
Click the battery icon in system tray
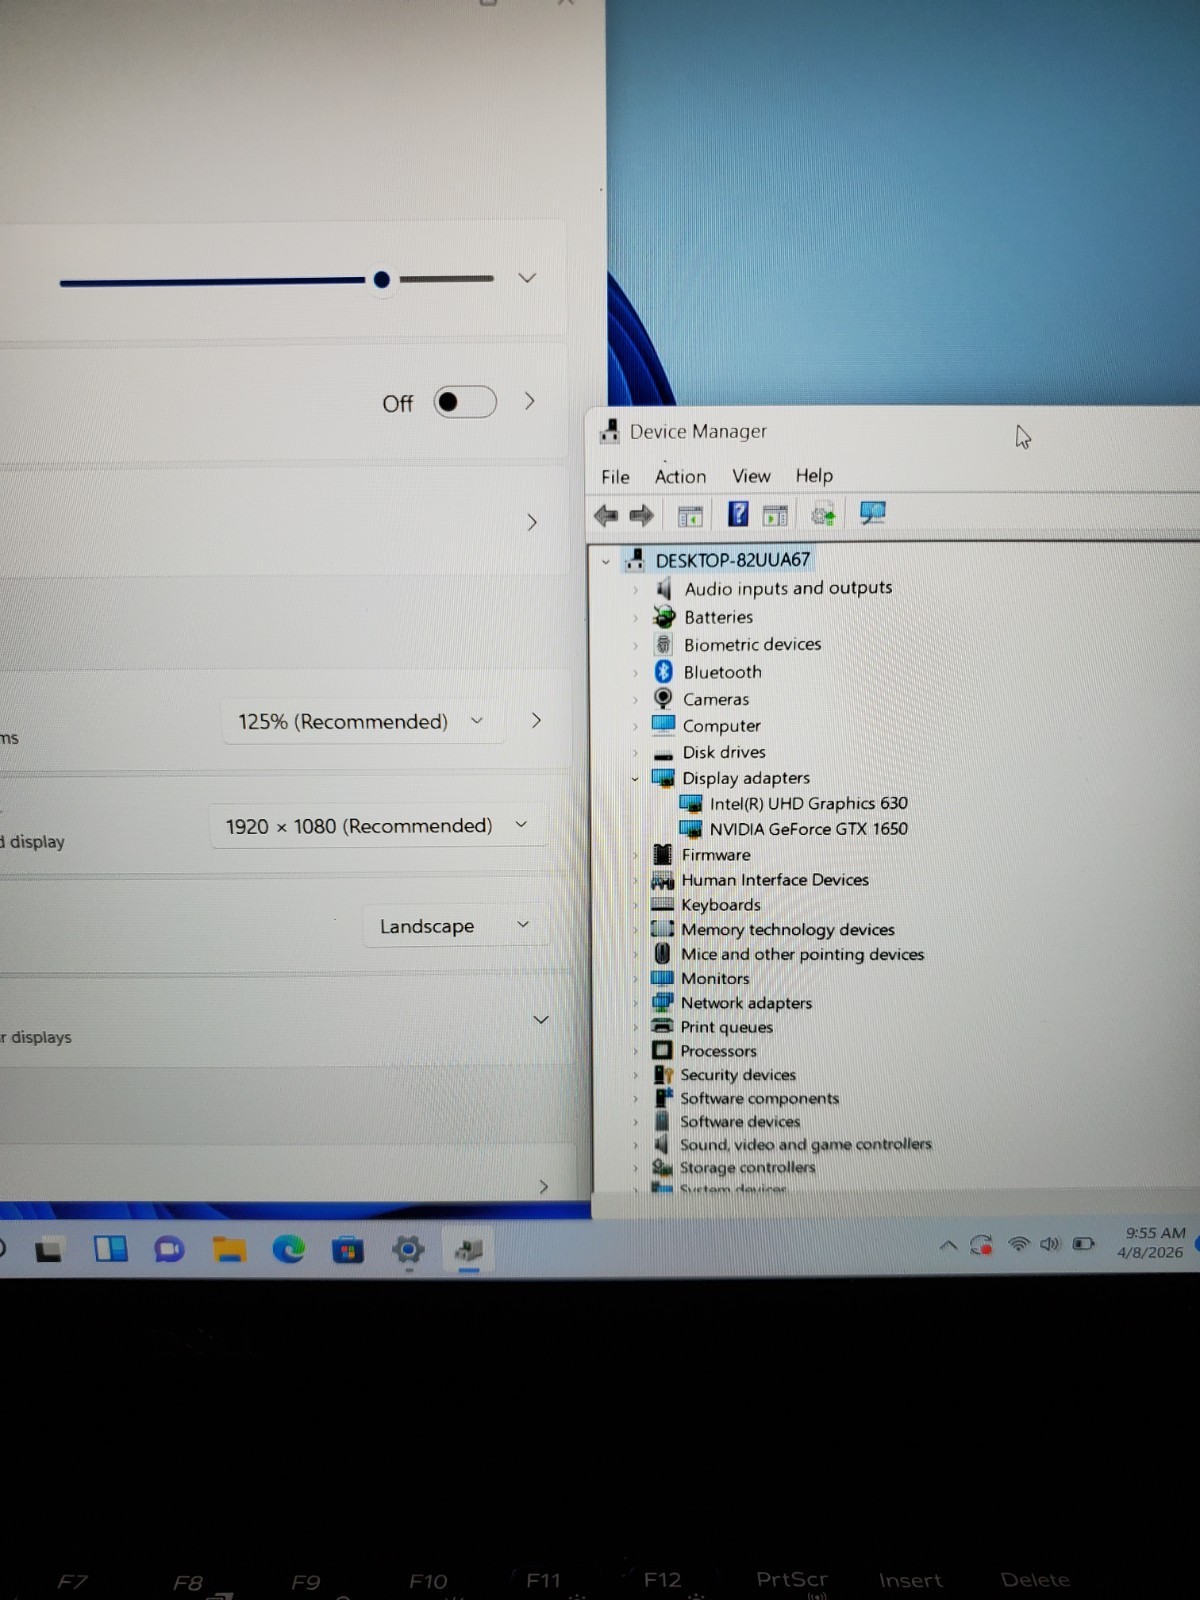click(x=1083, y=1244)
